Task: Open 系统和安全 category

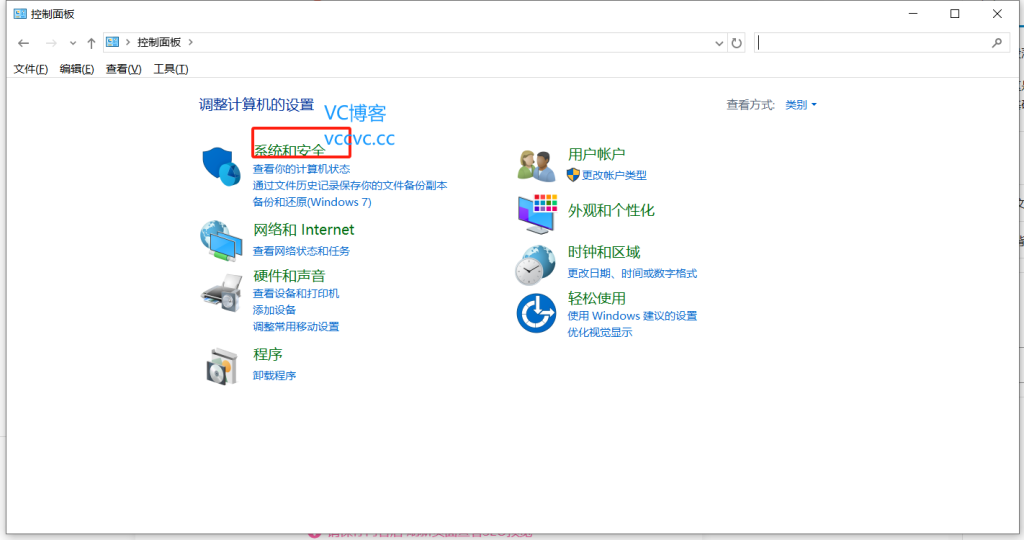Action: tap(289, 150)
